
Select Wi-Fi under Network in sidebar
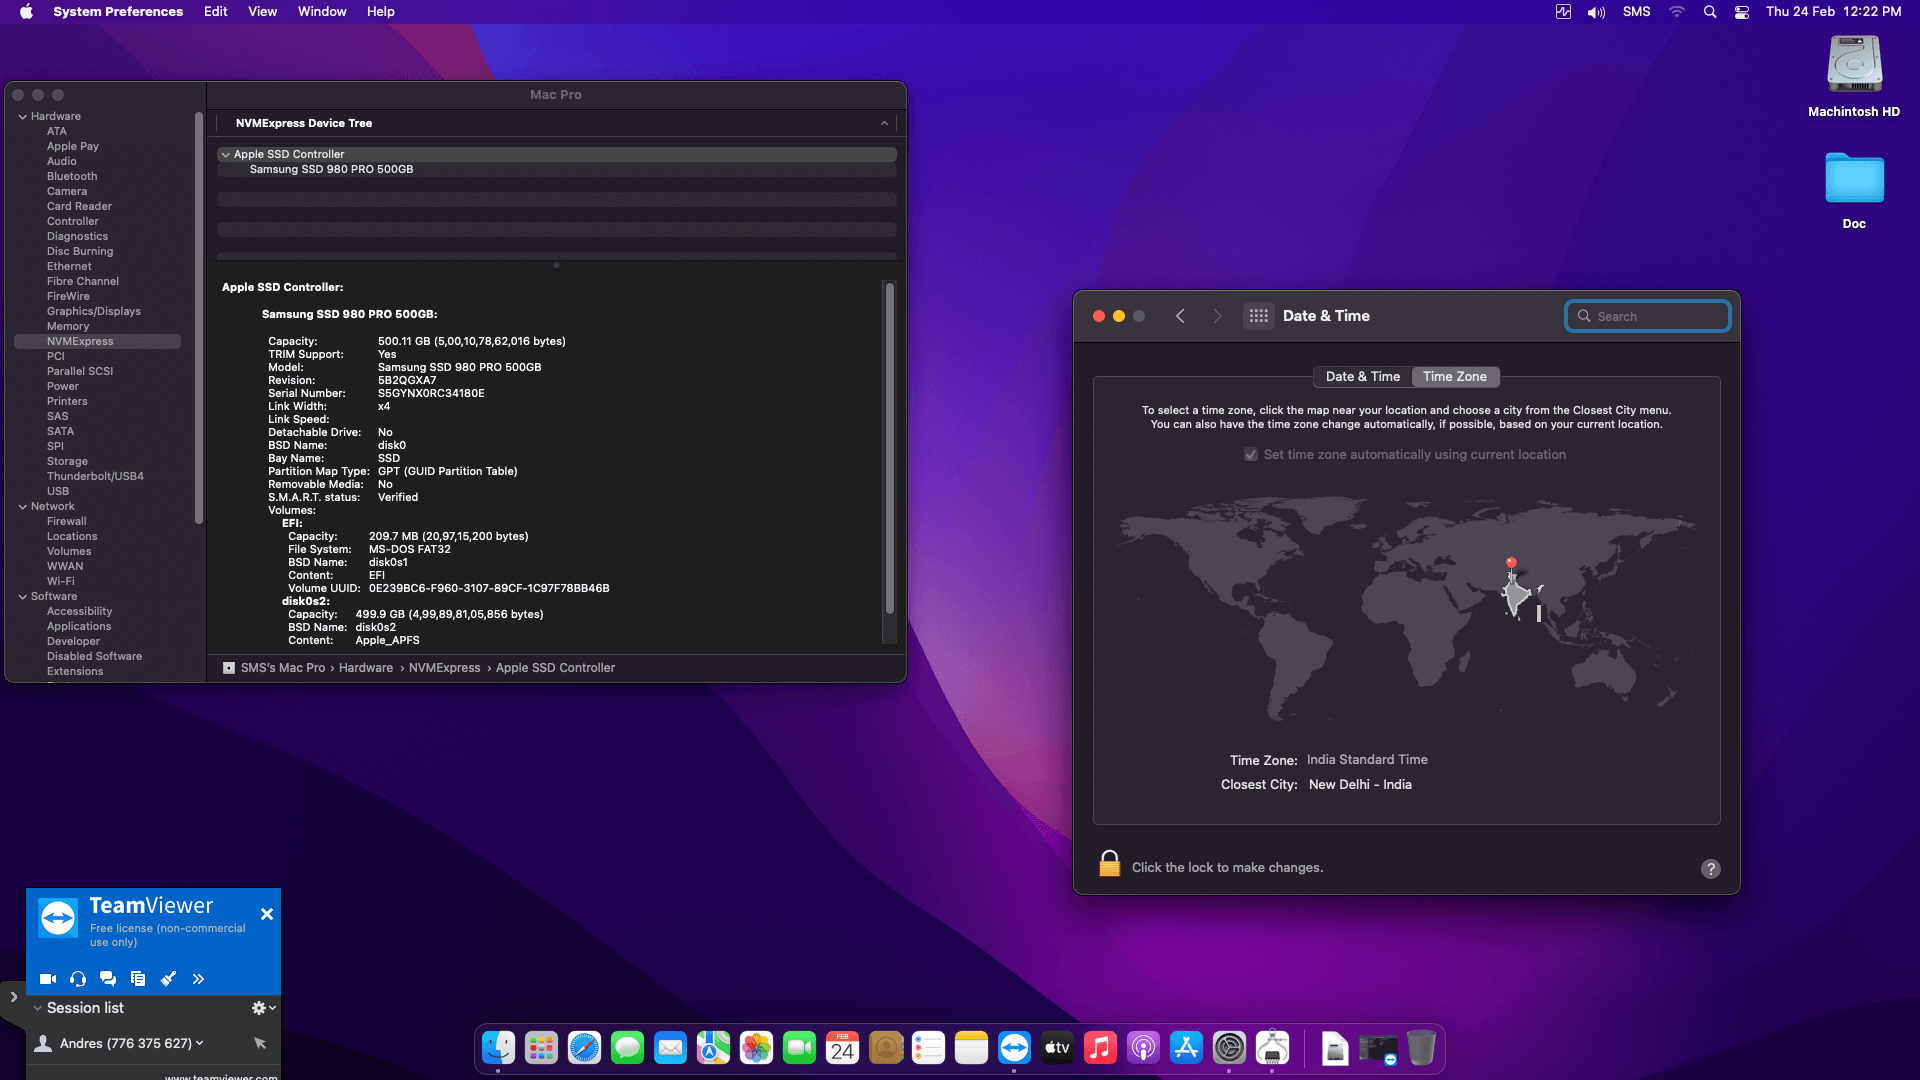[x=60, y=582]
